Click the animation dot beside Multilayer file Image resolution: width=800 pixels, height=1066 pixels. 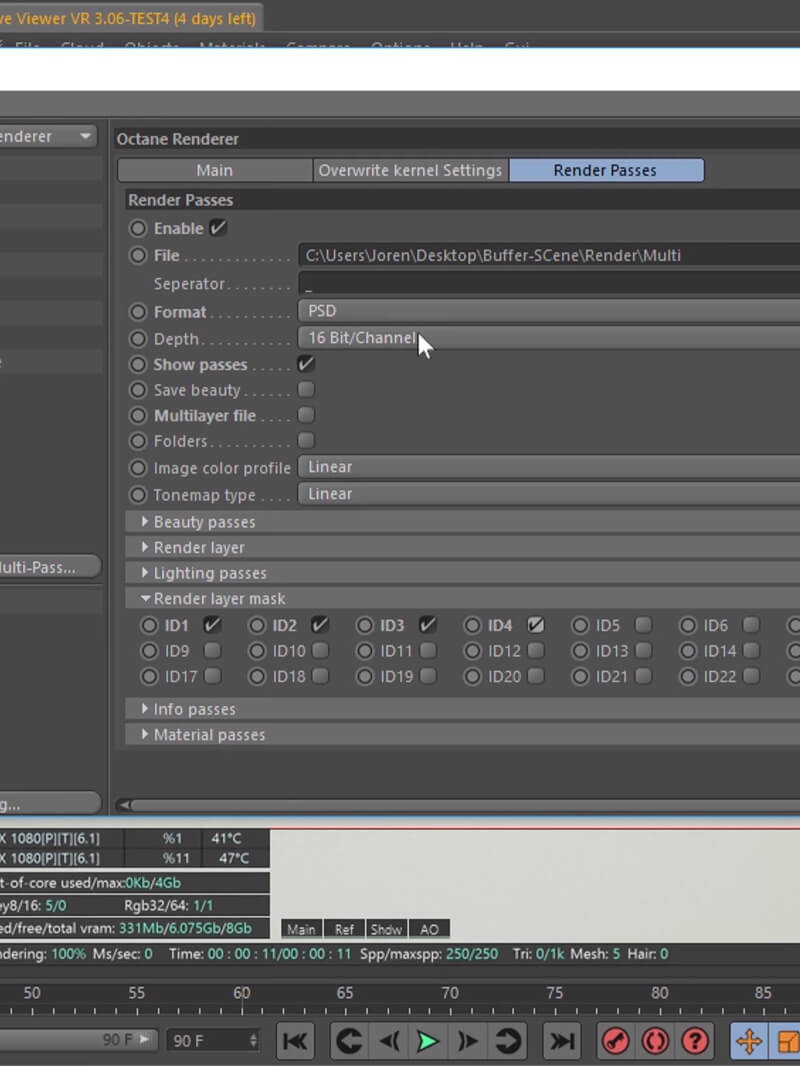[x=138, y=415]
